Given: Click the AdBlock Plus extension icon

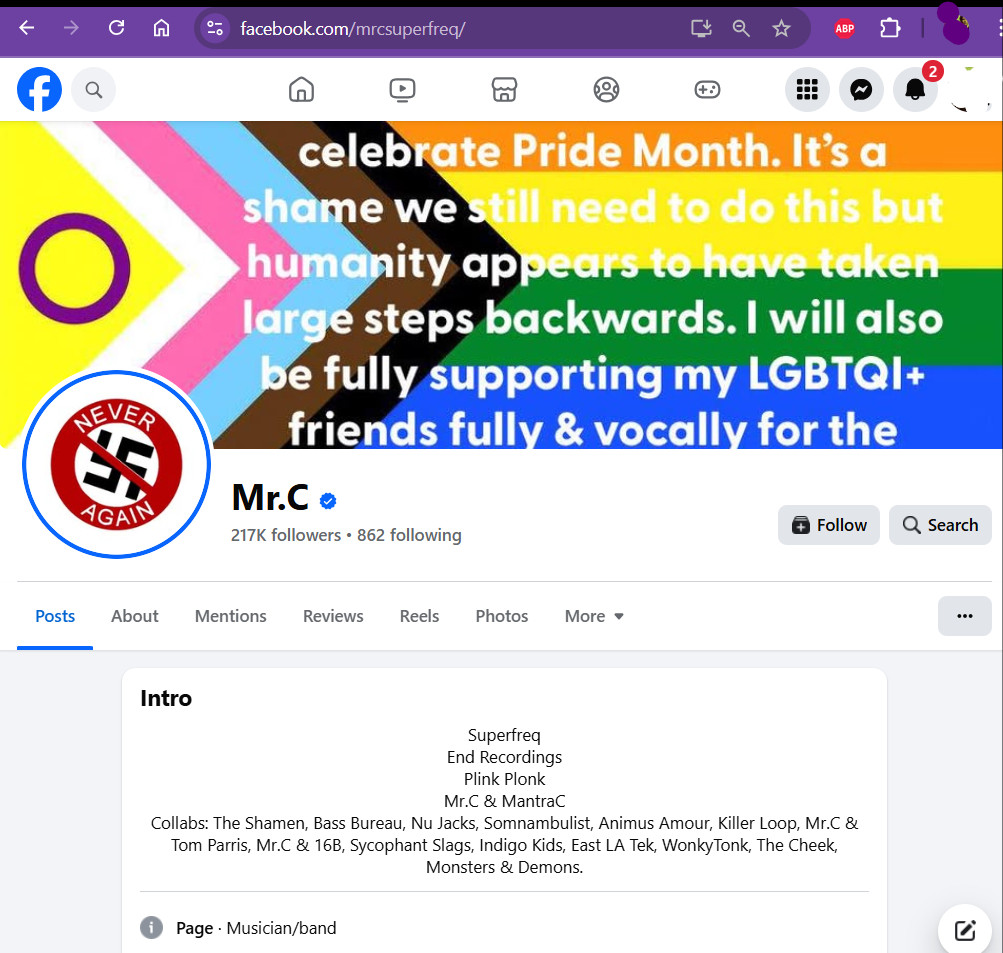Looking at the screenshot, I should click(x=844, y=28).
